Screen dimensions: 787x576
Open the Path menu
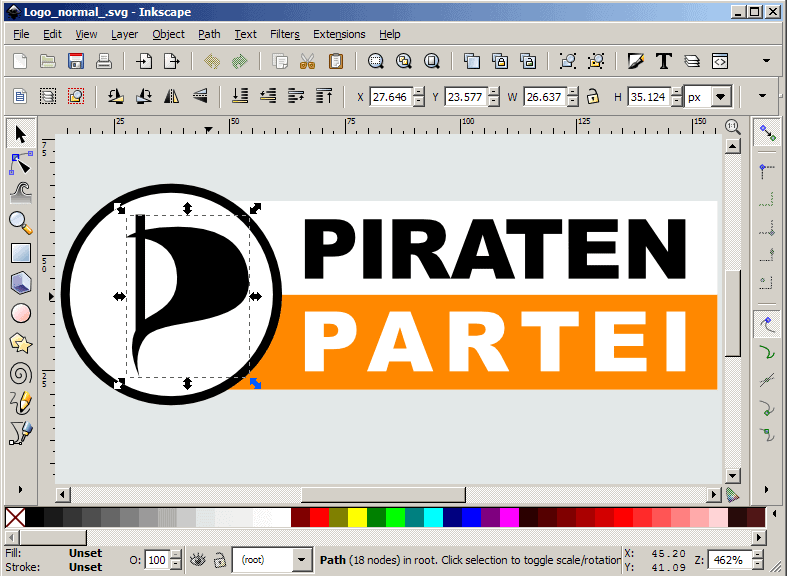click(x=209, y=34)
